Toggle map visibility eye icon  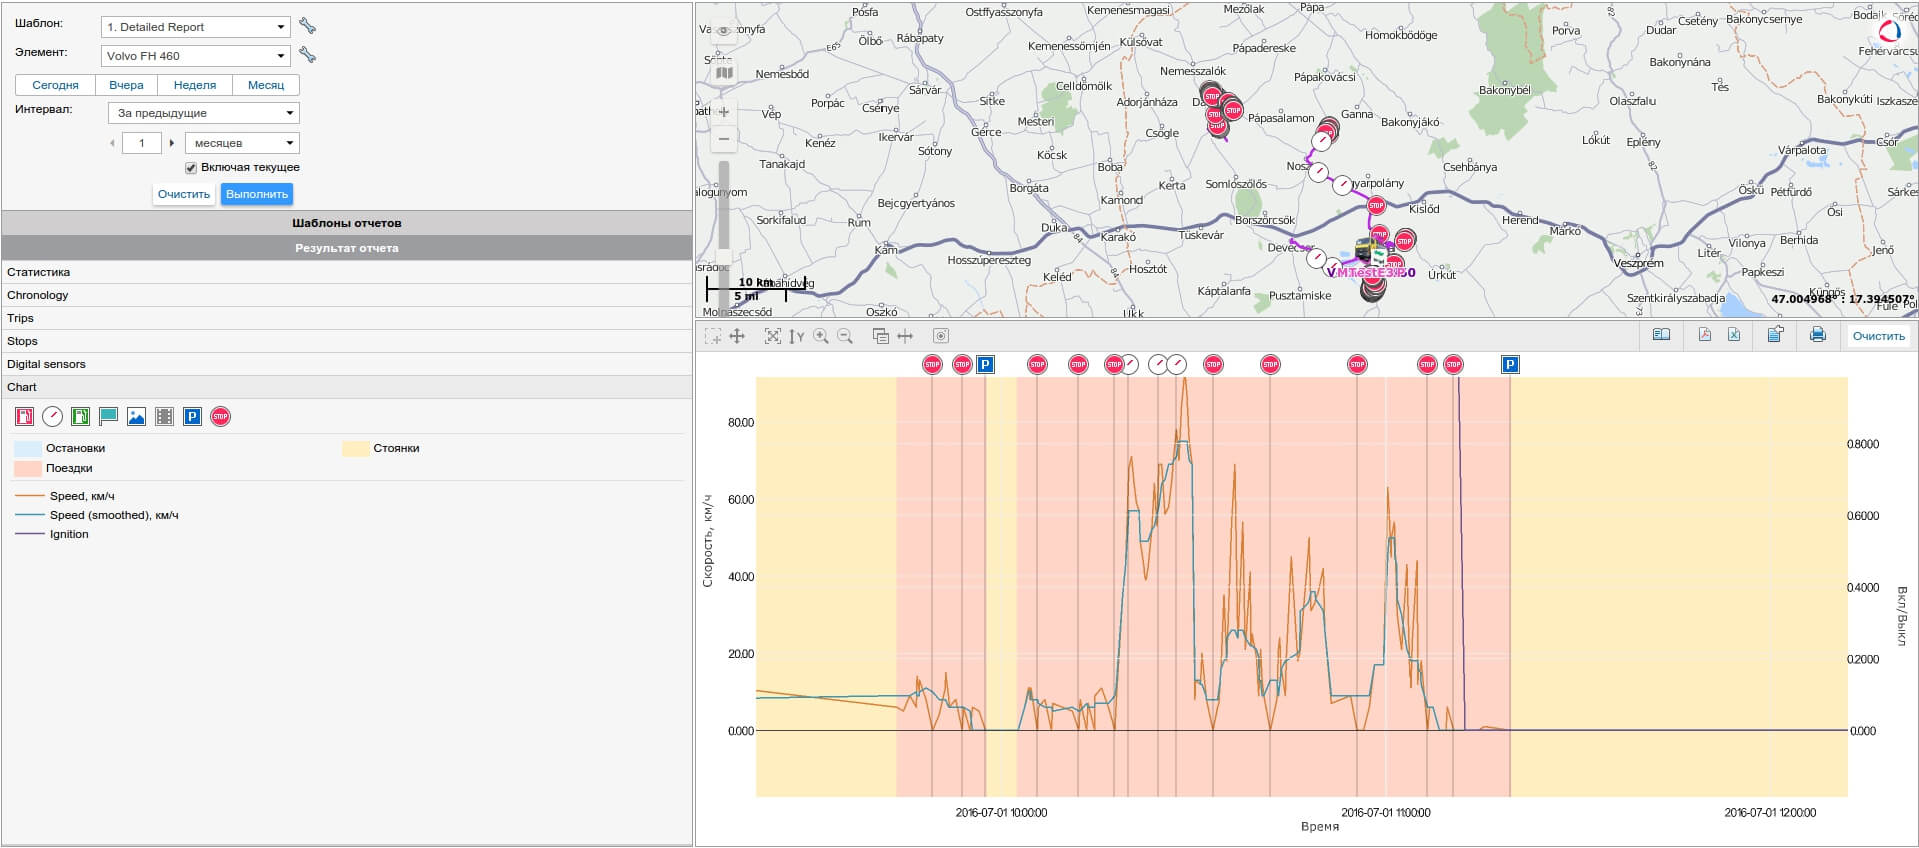click(x=724, y=31)
